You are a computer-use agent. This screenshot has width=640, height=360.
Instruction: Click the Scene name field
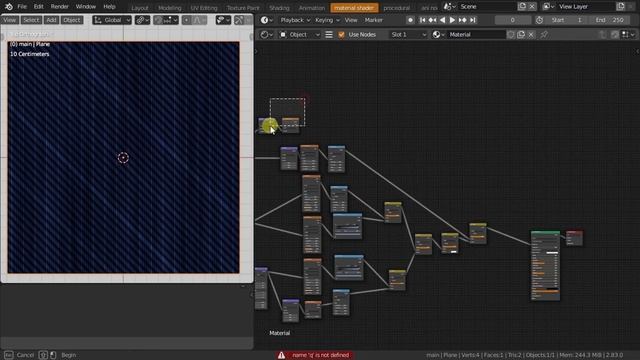click(487, 7)
